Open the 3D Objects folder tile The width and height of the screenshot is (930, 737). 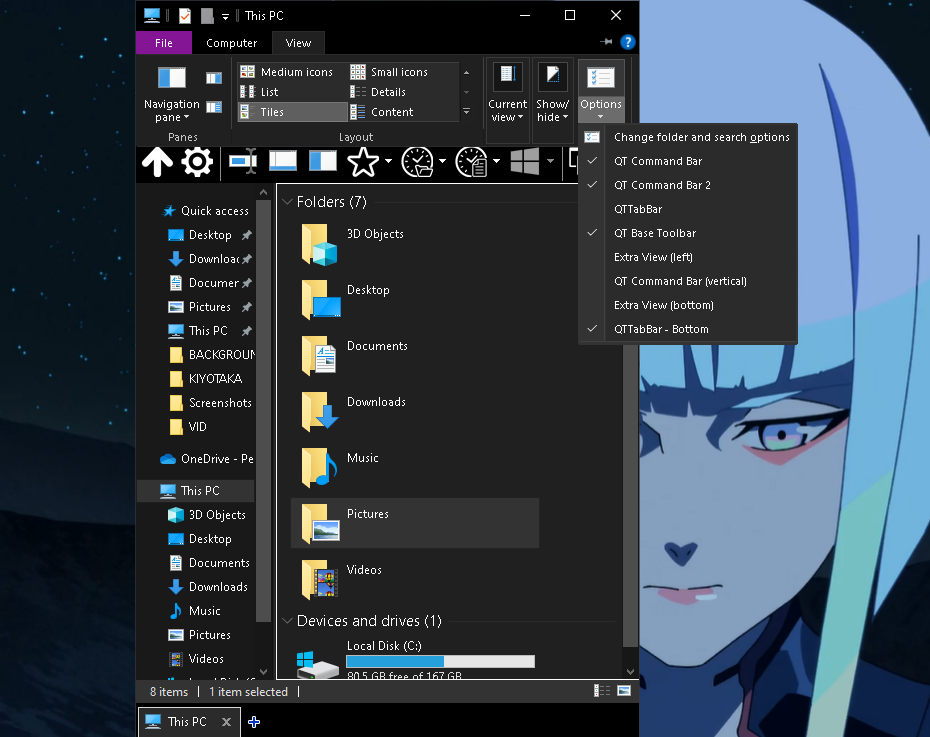415,244
